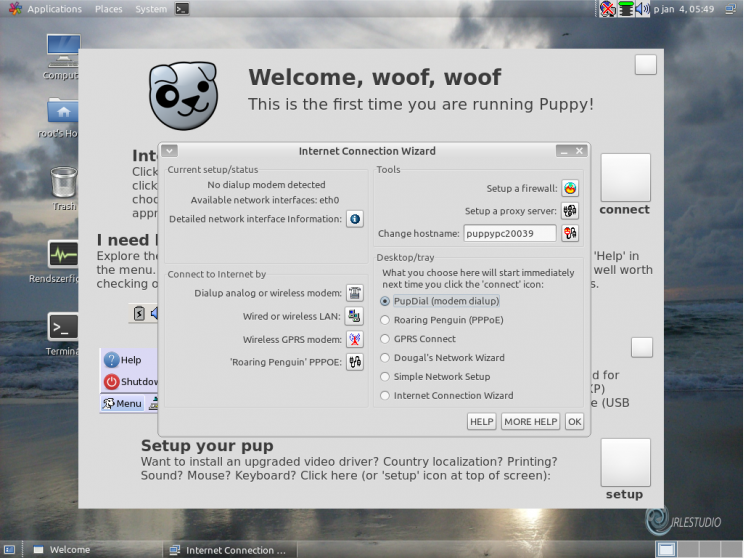This screenshot has height=558, width=744.
Task: Click the MORE HELP button
Action: [530, 421]
